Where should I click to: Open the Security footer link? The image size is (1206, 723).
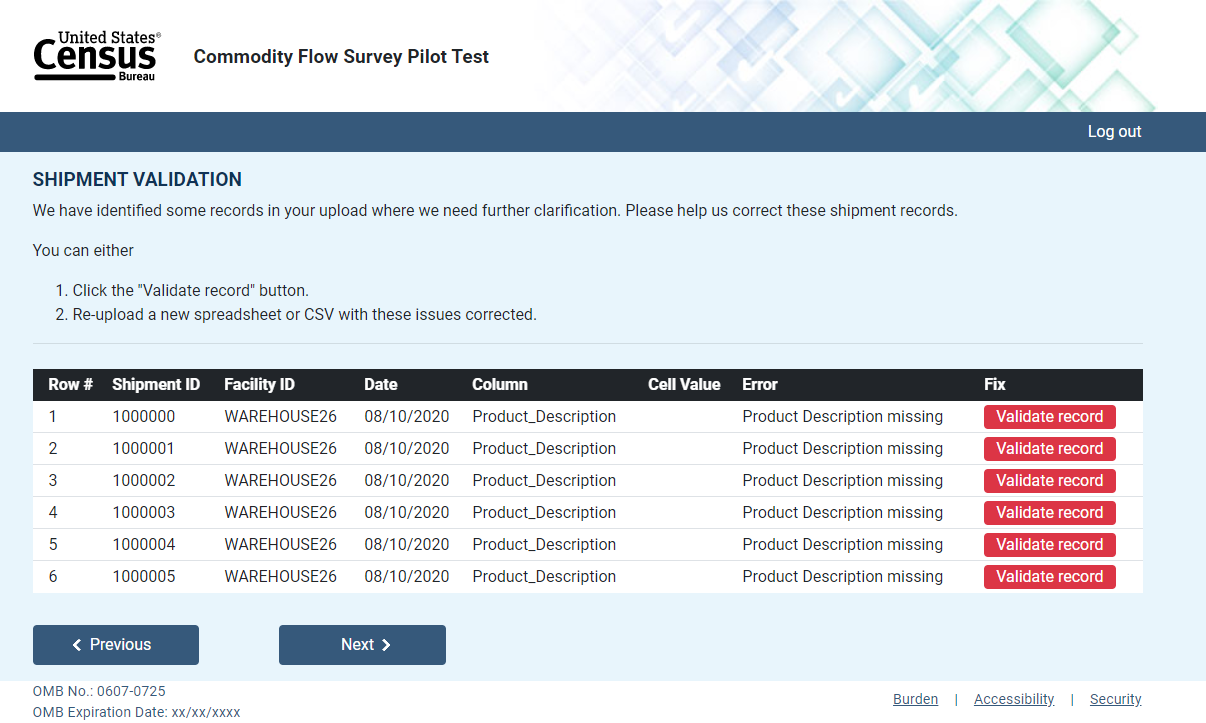click(x=1115, y=700)
